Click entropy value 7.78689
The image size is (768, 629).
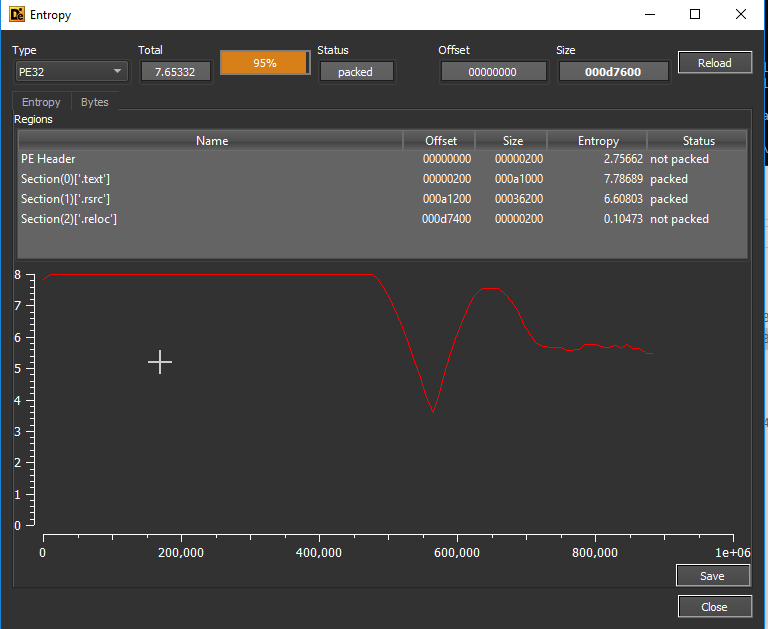(623, 179)
